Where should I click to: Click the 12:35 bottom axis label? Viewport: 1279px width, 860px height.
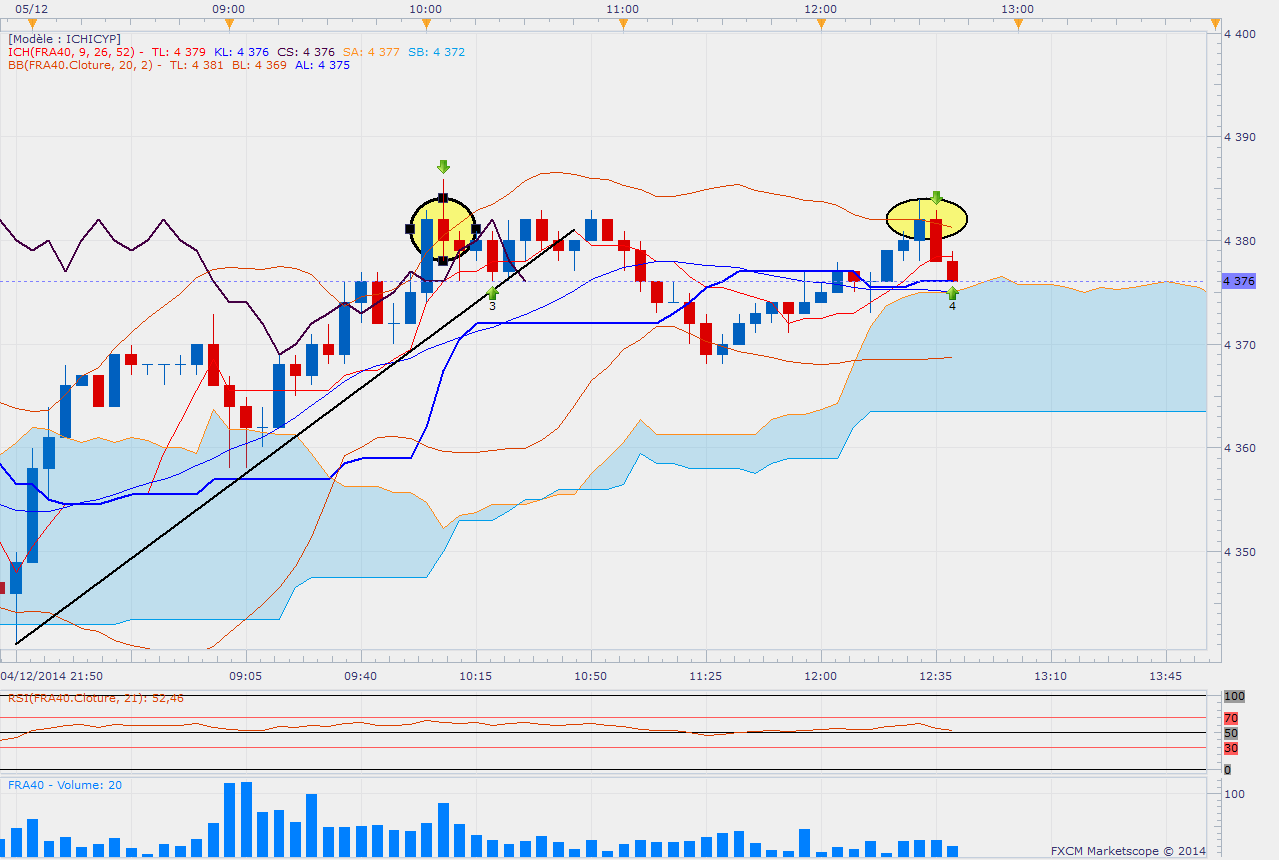(936, 676)
